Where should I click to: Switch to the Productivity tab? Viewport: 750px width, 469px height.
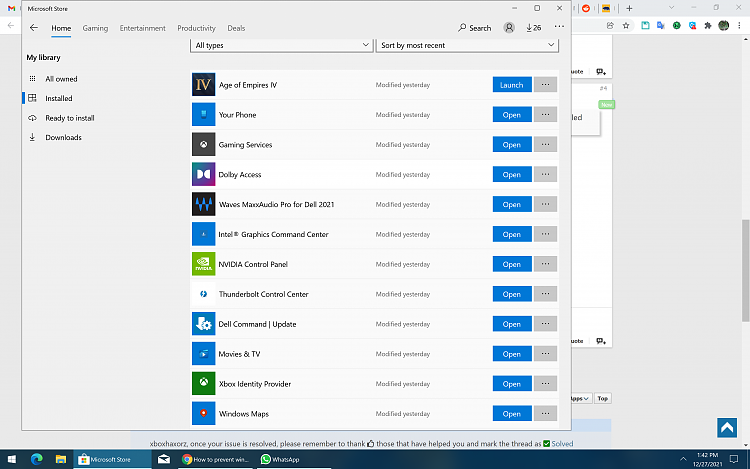coord(196,28)
